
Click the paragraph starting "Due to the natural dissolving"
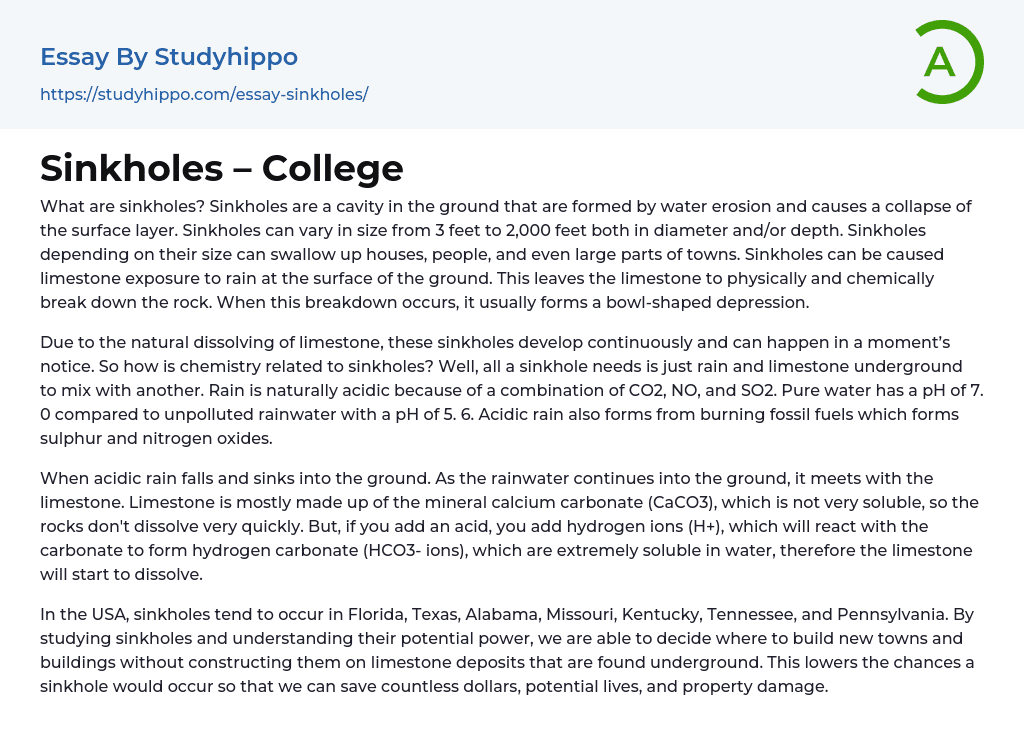[x=510, y=390]
